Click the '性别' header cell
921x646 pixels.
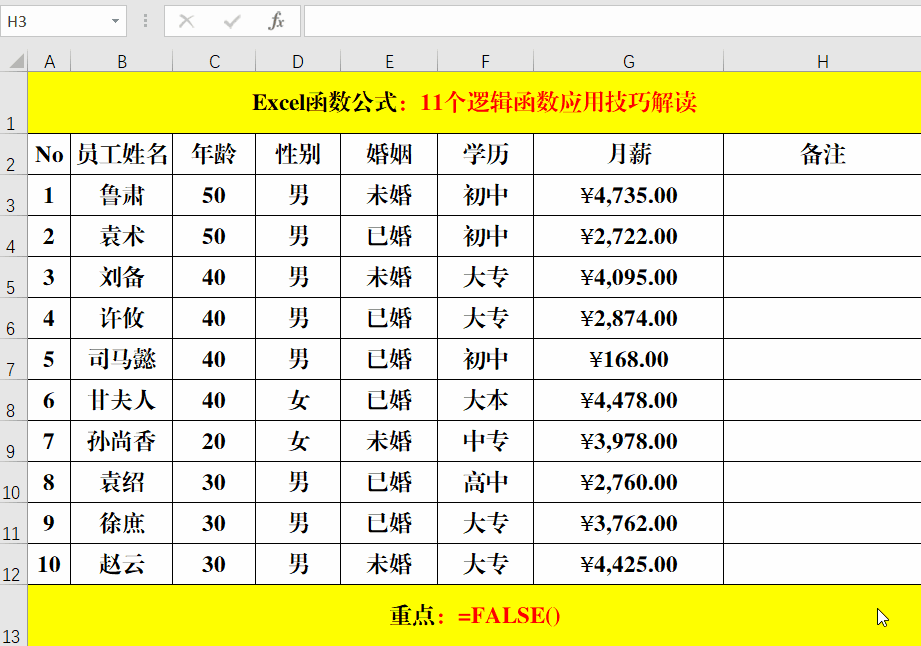(298, 154)
